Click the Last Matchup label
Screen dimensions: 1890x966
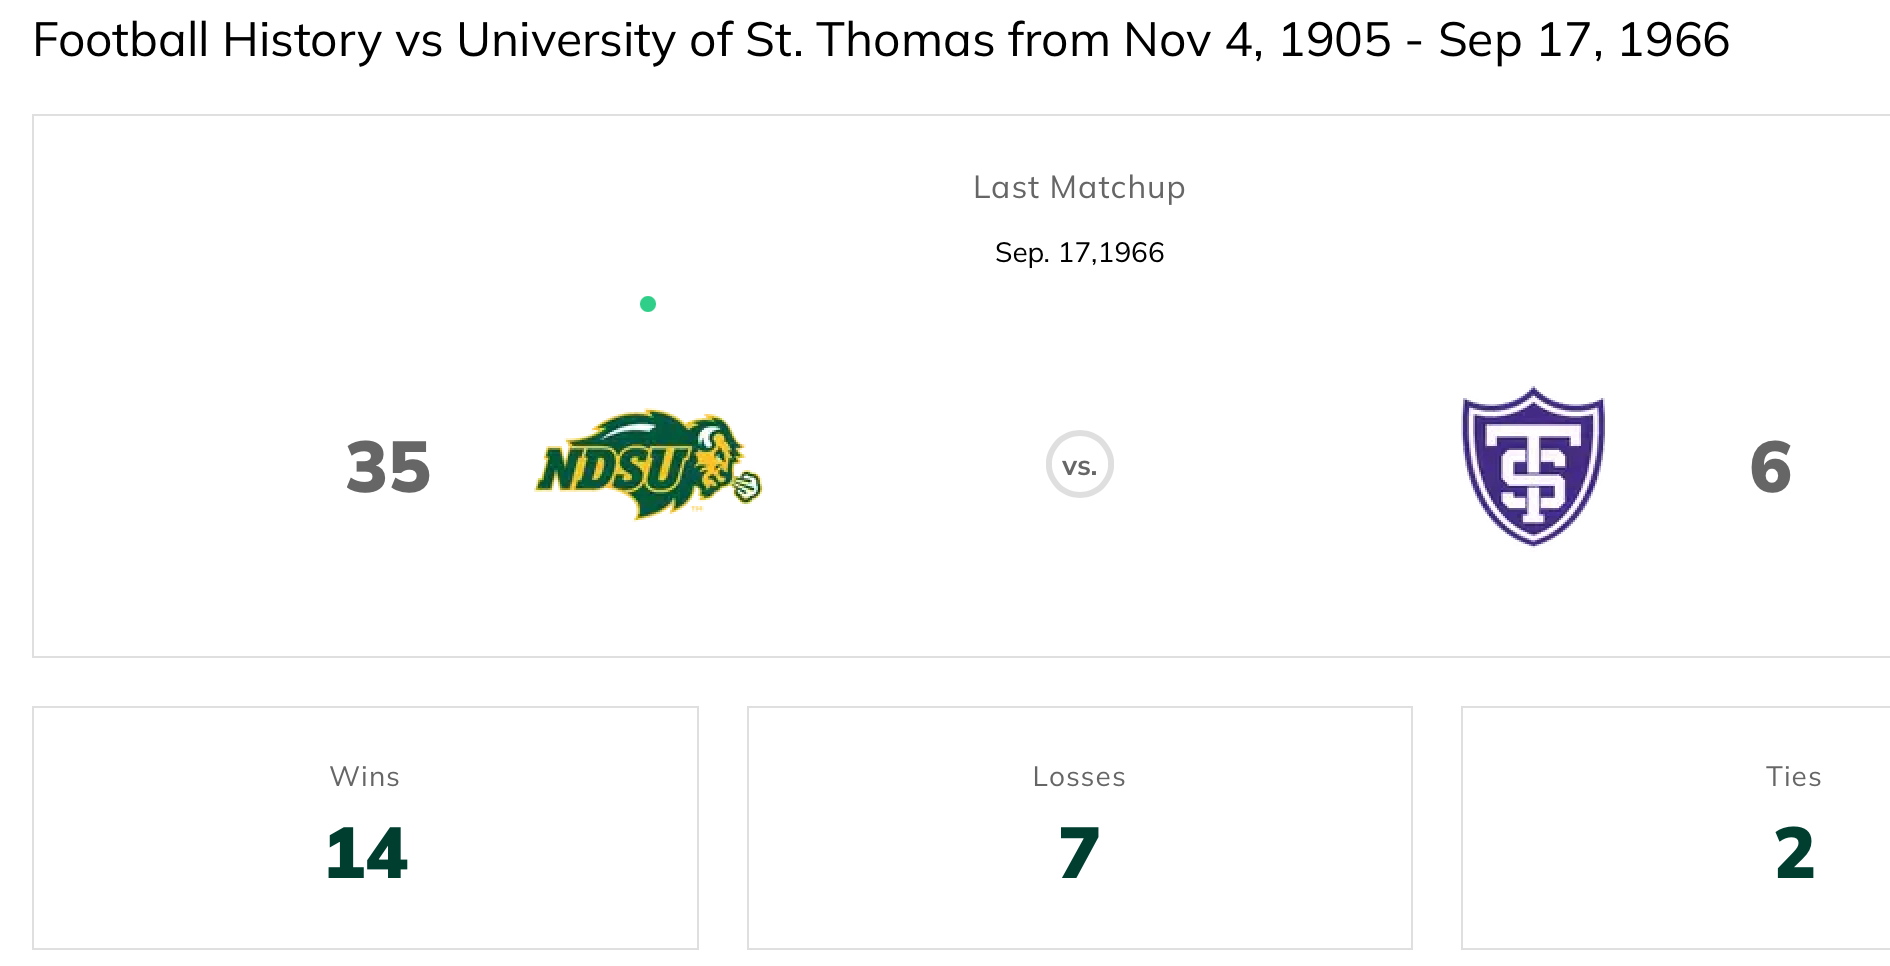(x=1079, y=188)
